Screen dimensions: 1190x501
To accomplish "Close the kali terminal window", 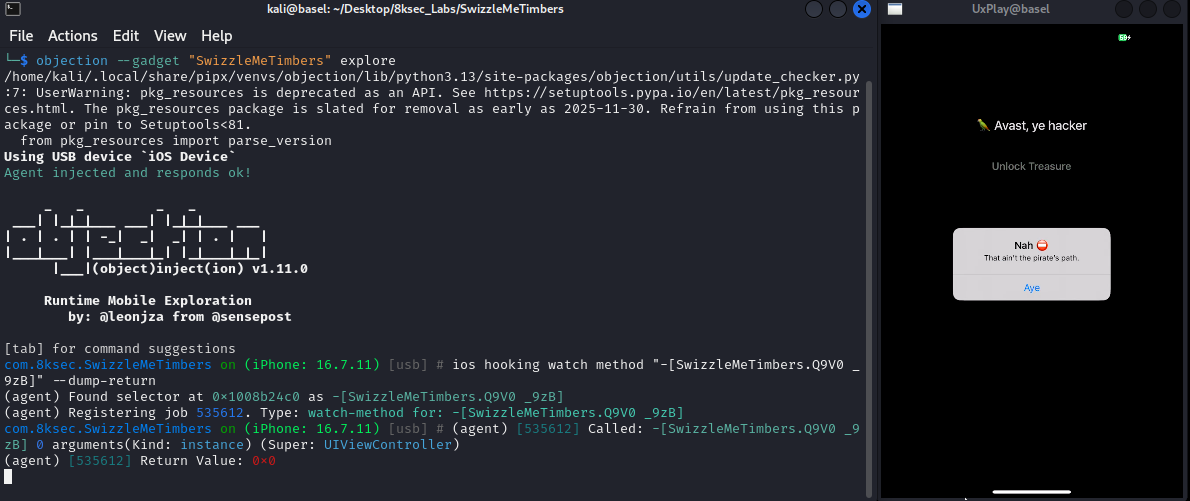I will (x=861, y=9).
